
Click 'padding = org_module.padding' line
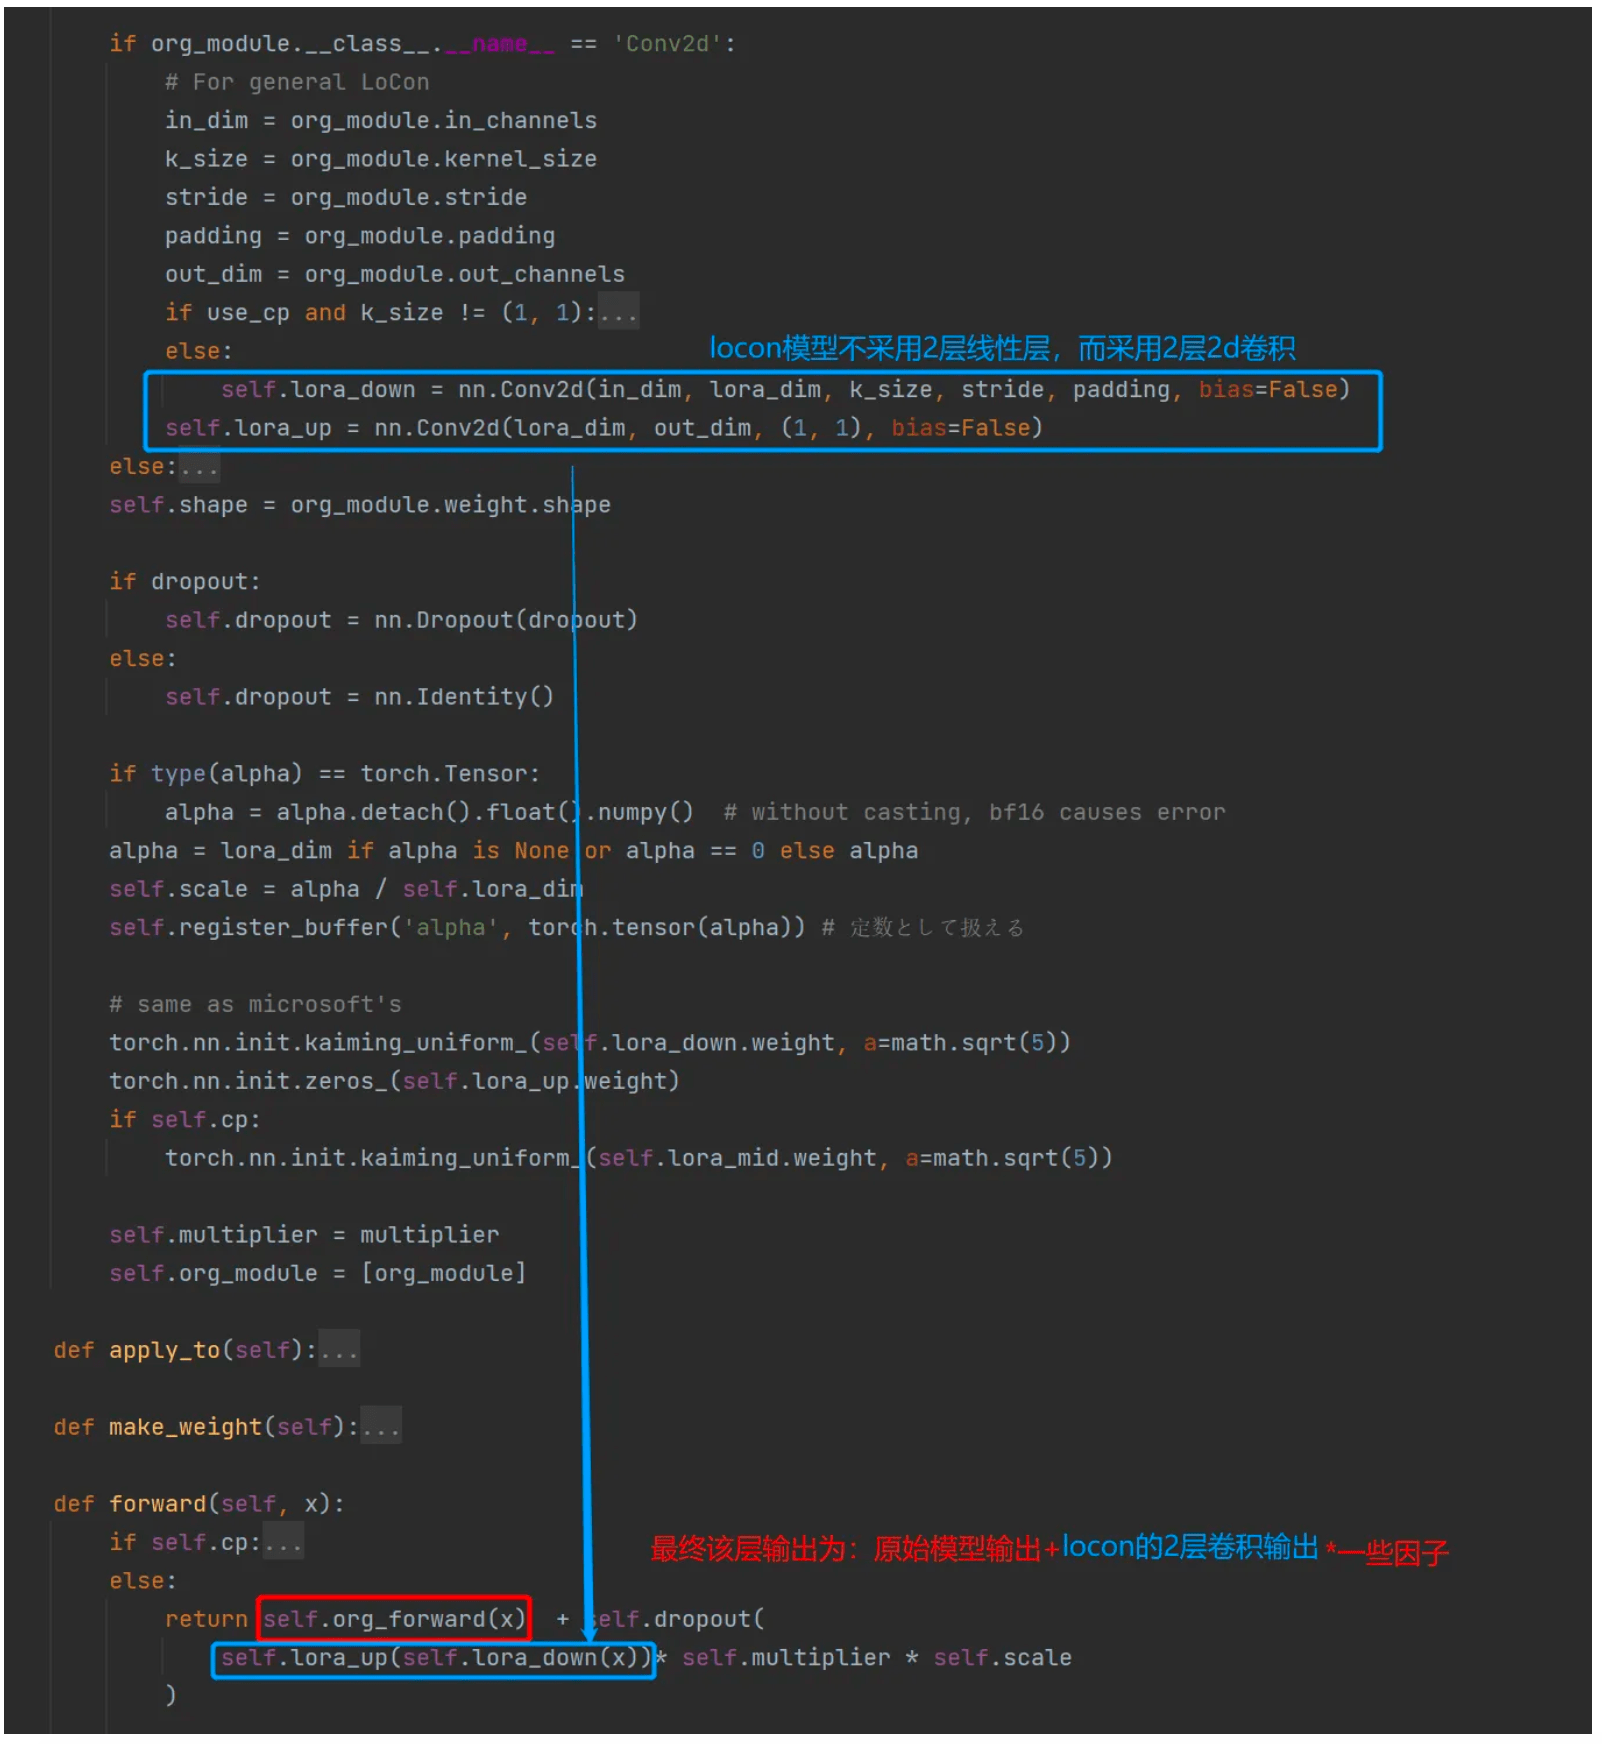[x=360, y=236]
